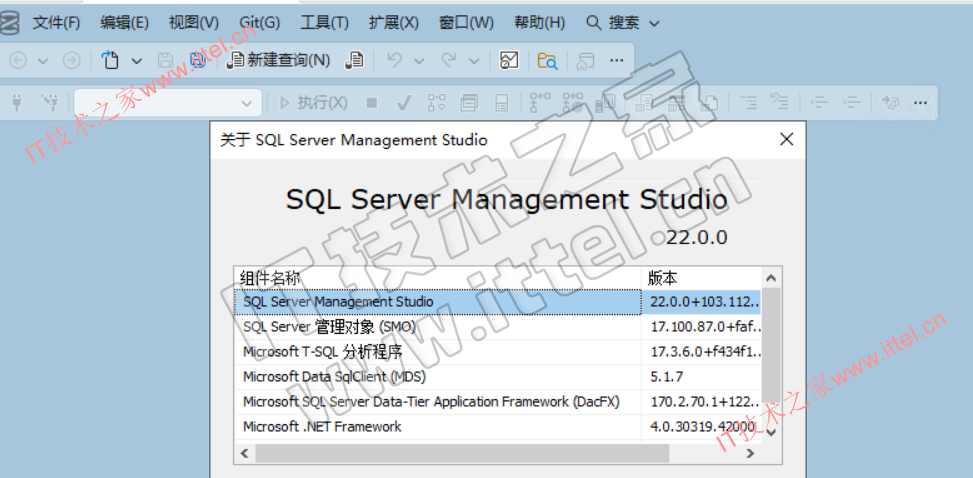973x478 pixels.
Task: Open the 搜索 search dropdown
Action: pyautogui.click(x=623, y=22)
